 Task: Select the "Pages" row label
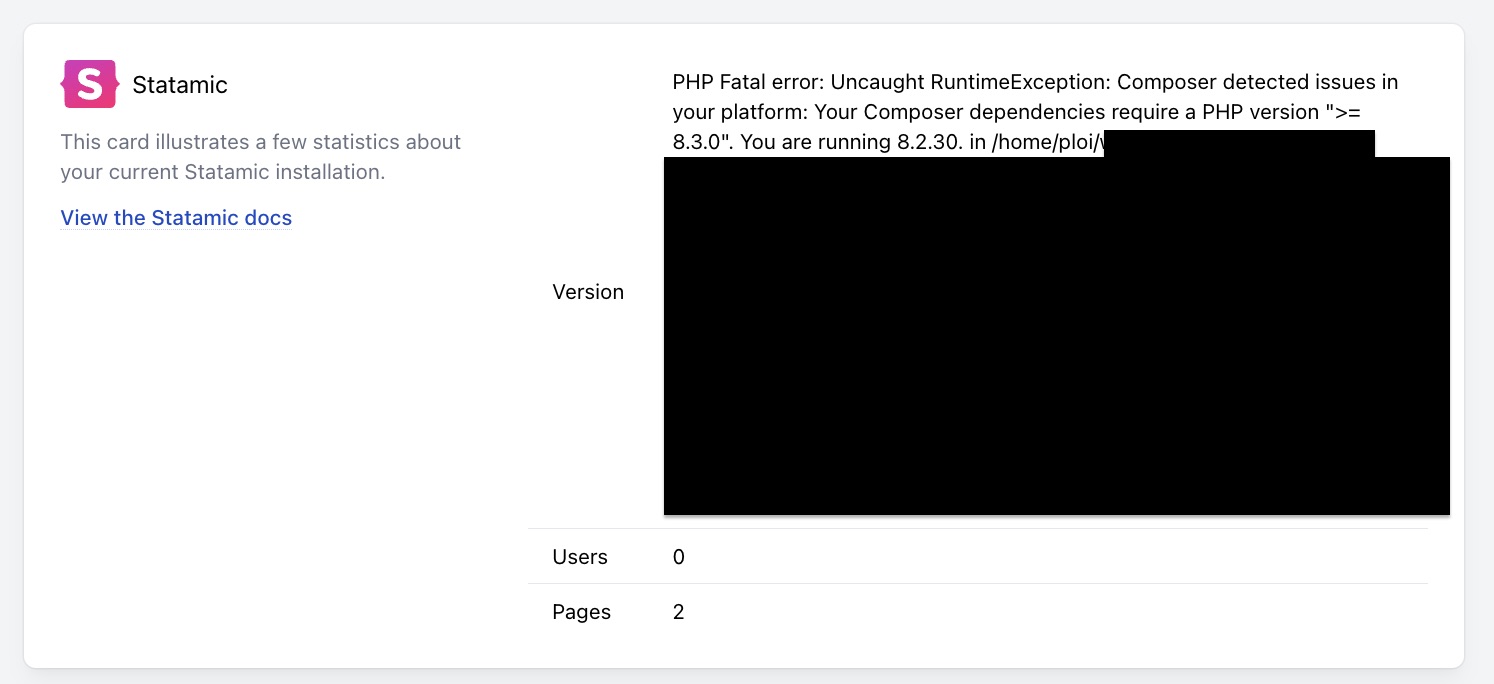pos(581,612)
